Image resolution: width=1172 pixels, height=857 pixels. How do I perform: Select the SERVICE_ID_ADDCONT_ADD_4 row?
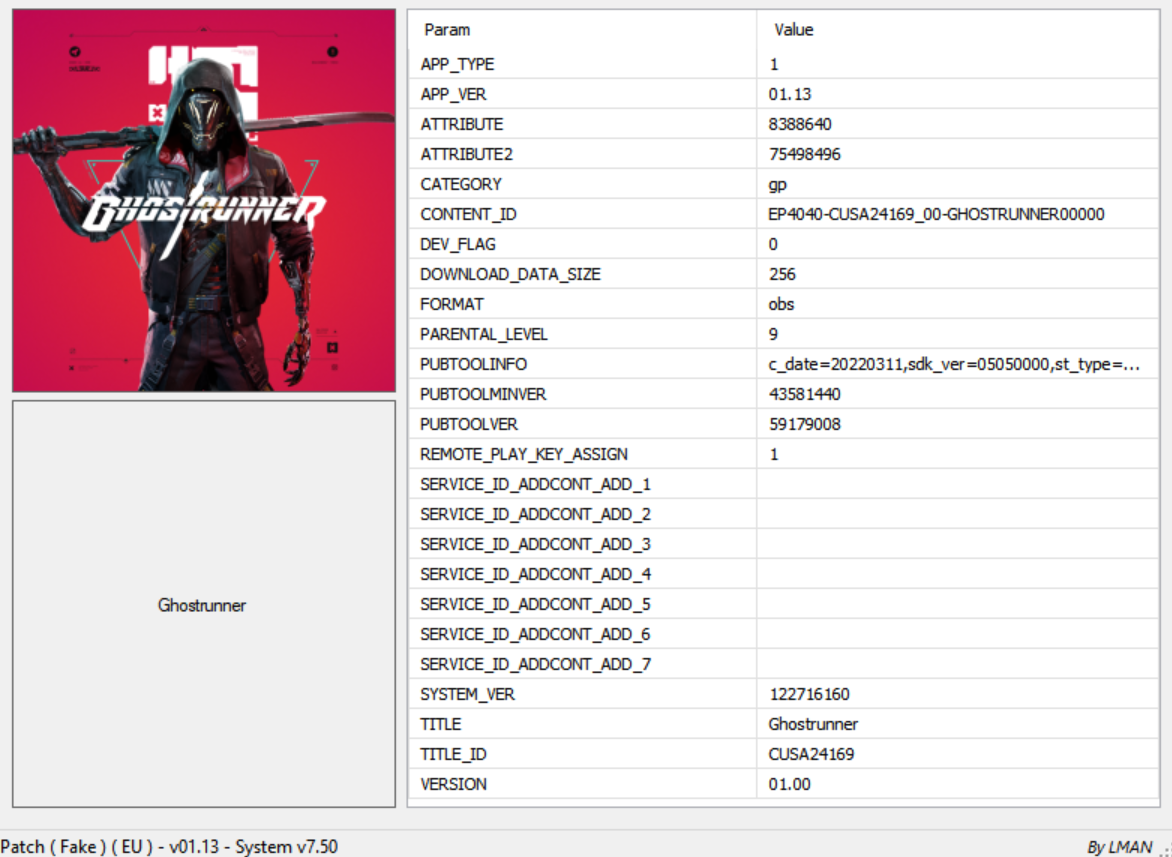tap(783, 574)
